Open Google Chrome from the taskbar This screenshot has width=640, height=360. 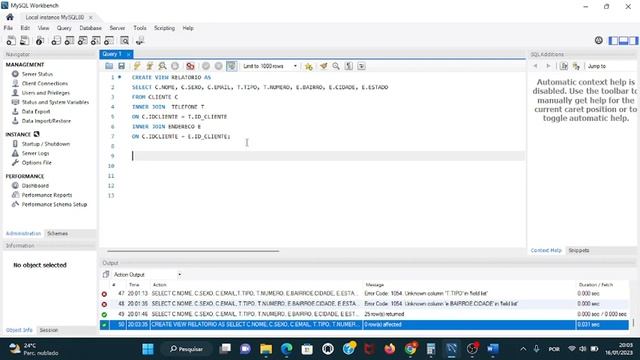pyautogui.click(x=411, y=349)
